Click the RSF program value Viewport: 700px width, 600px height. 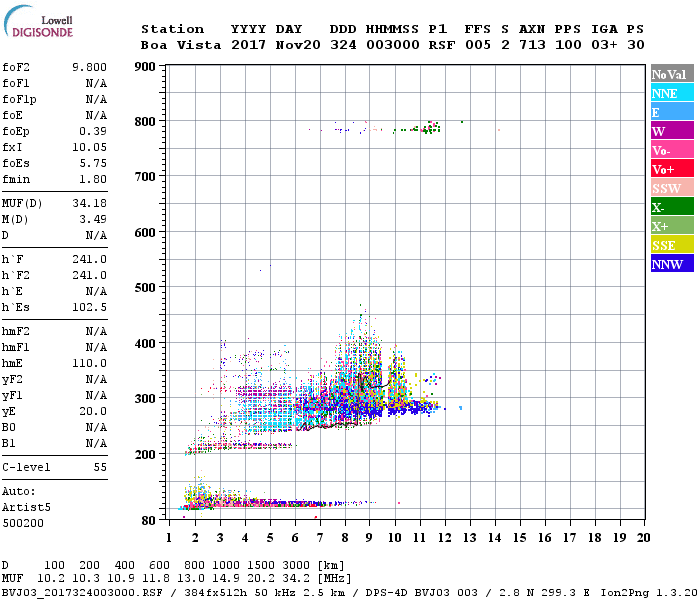click(442, 45)
